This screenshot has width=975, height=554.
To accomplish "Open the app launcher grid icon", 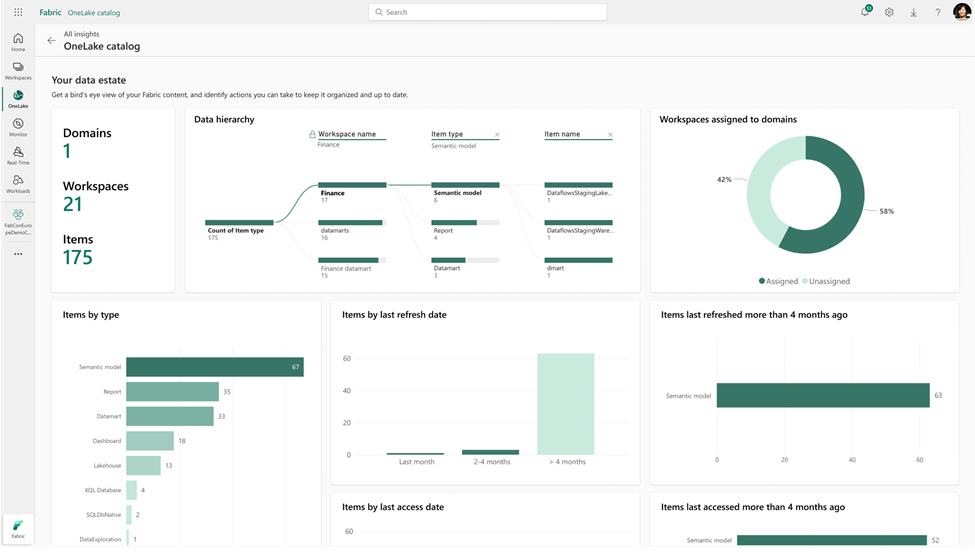I will coord(18,12).
